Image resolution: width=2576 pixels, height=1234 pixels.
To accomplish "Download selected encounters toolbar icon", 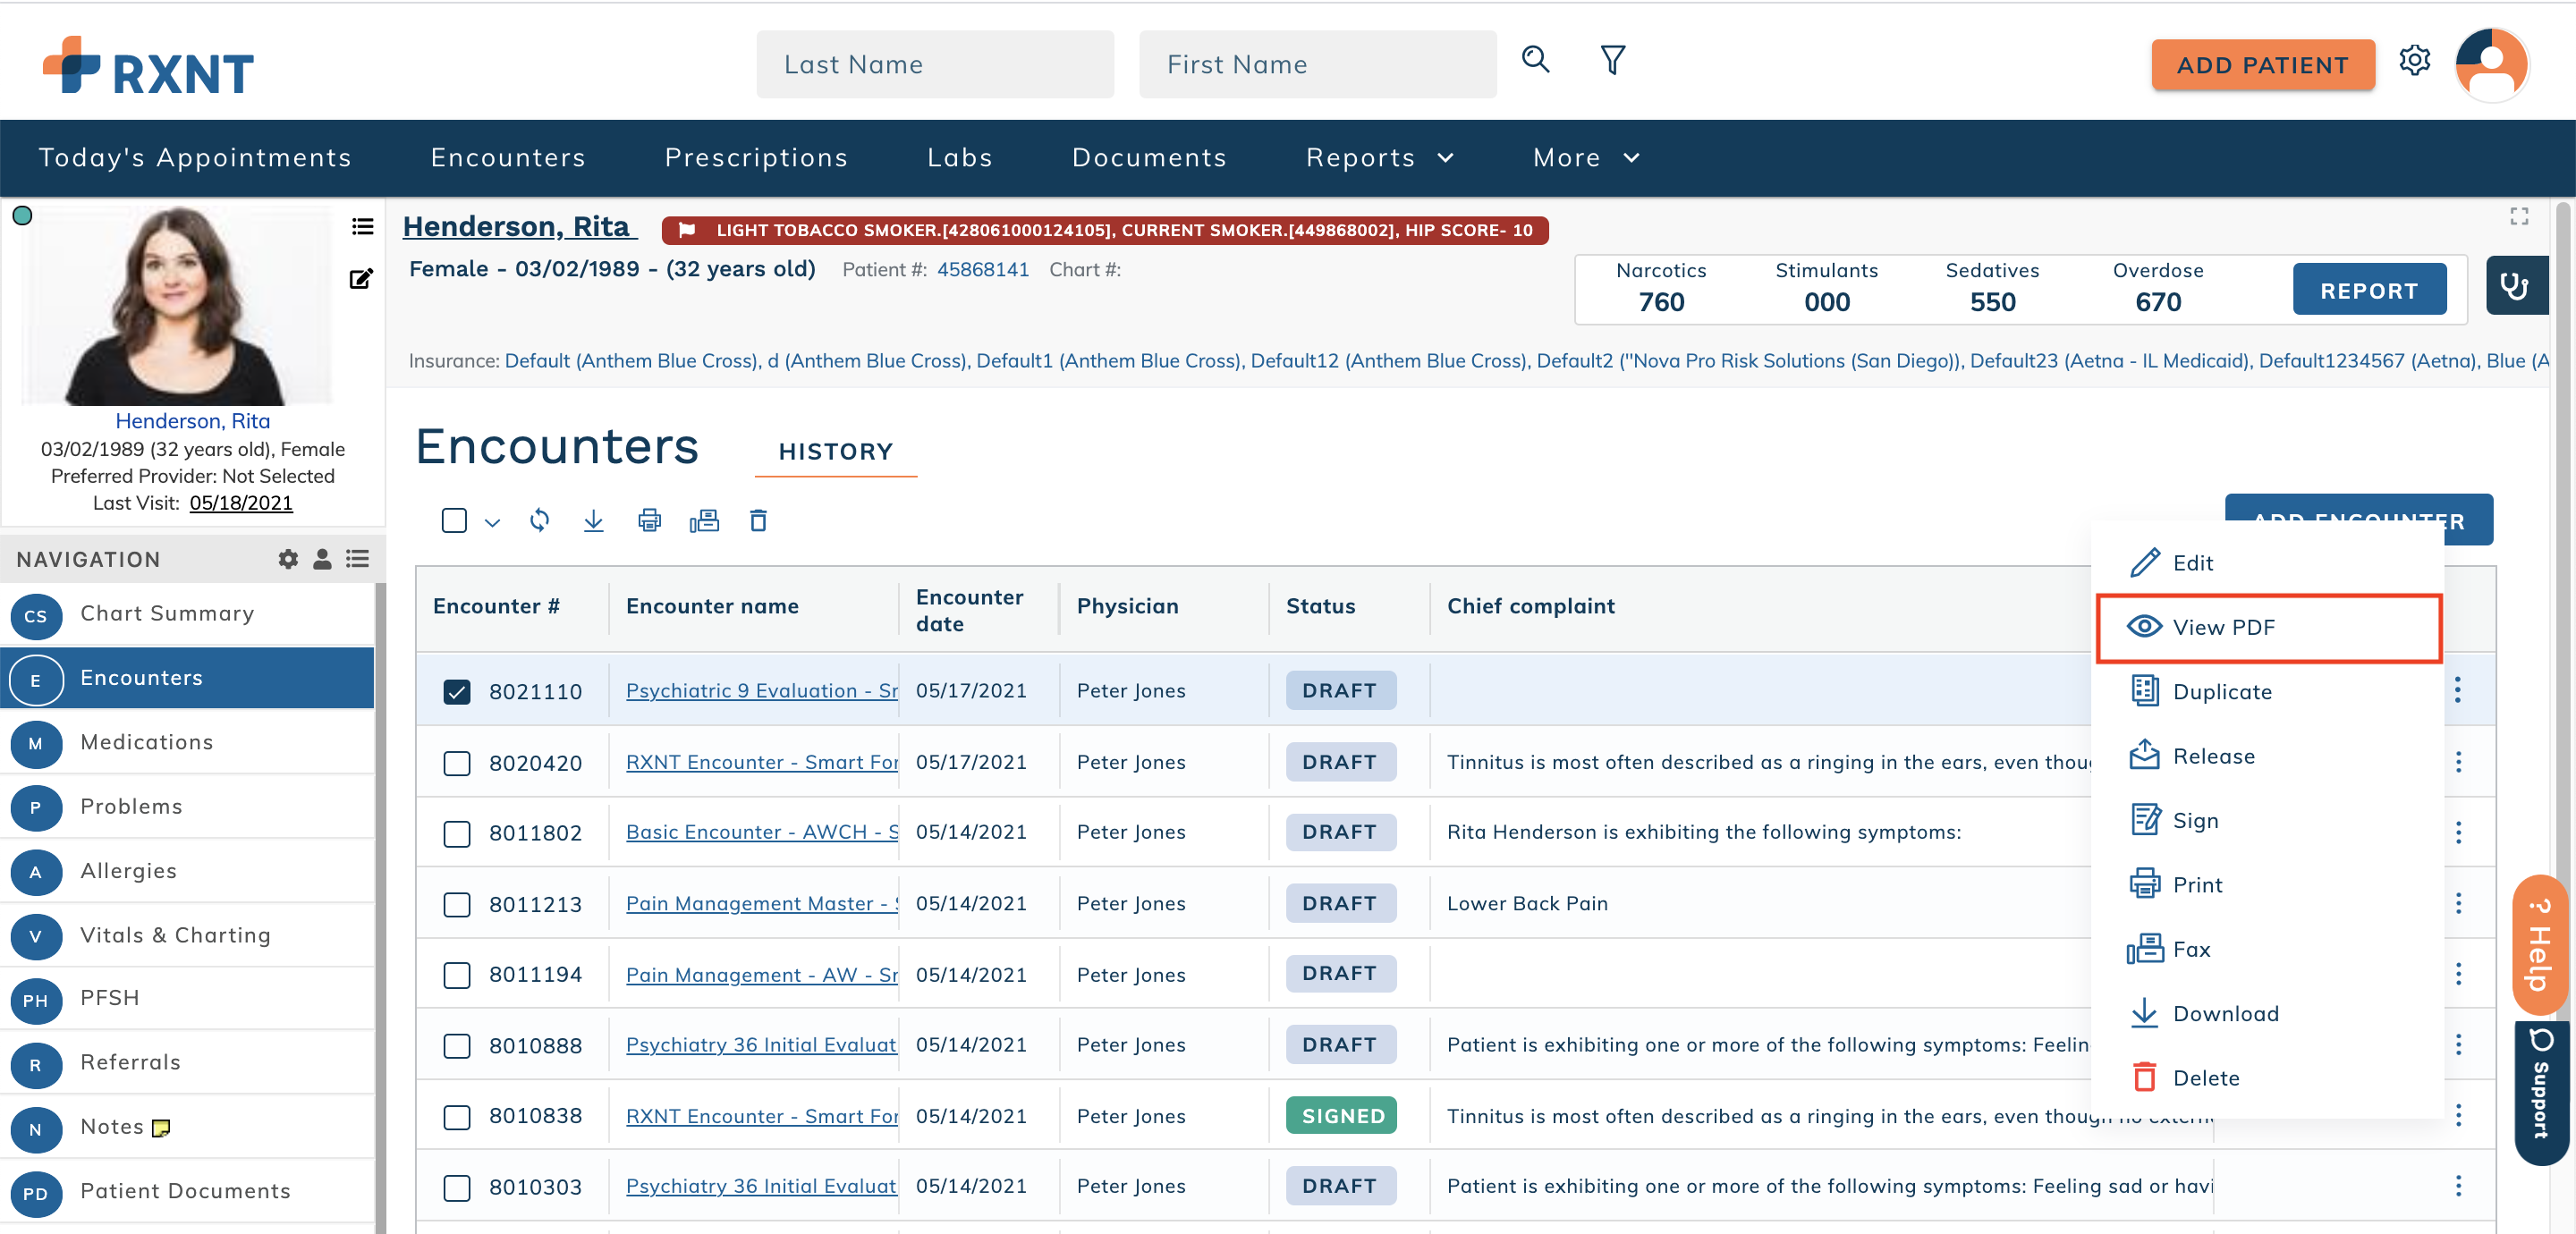I will (593, 520).
